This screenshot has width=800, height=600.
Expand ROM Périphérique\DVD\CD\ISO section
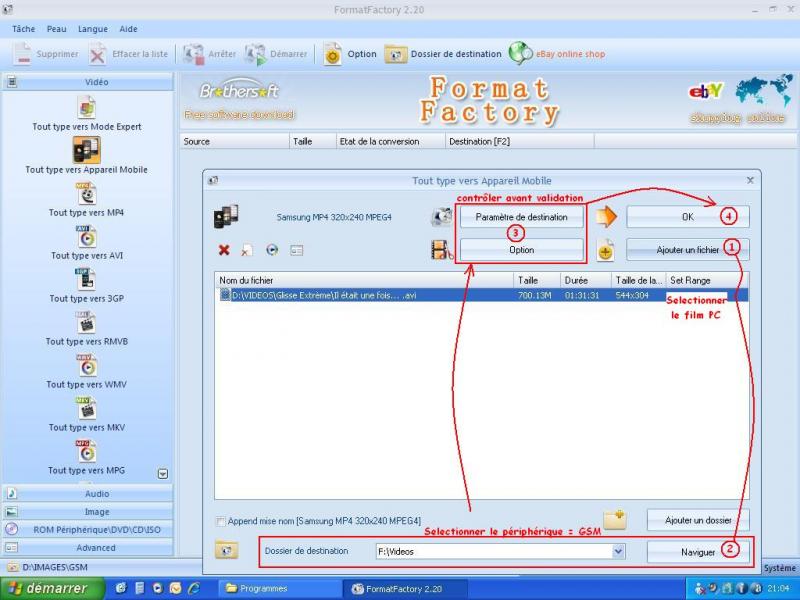point(88,530)
